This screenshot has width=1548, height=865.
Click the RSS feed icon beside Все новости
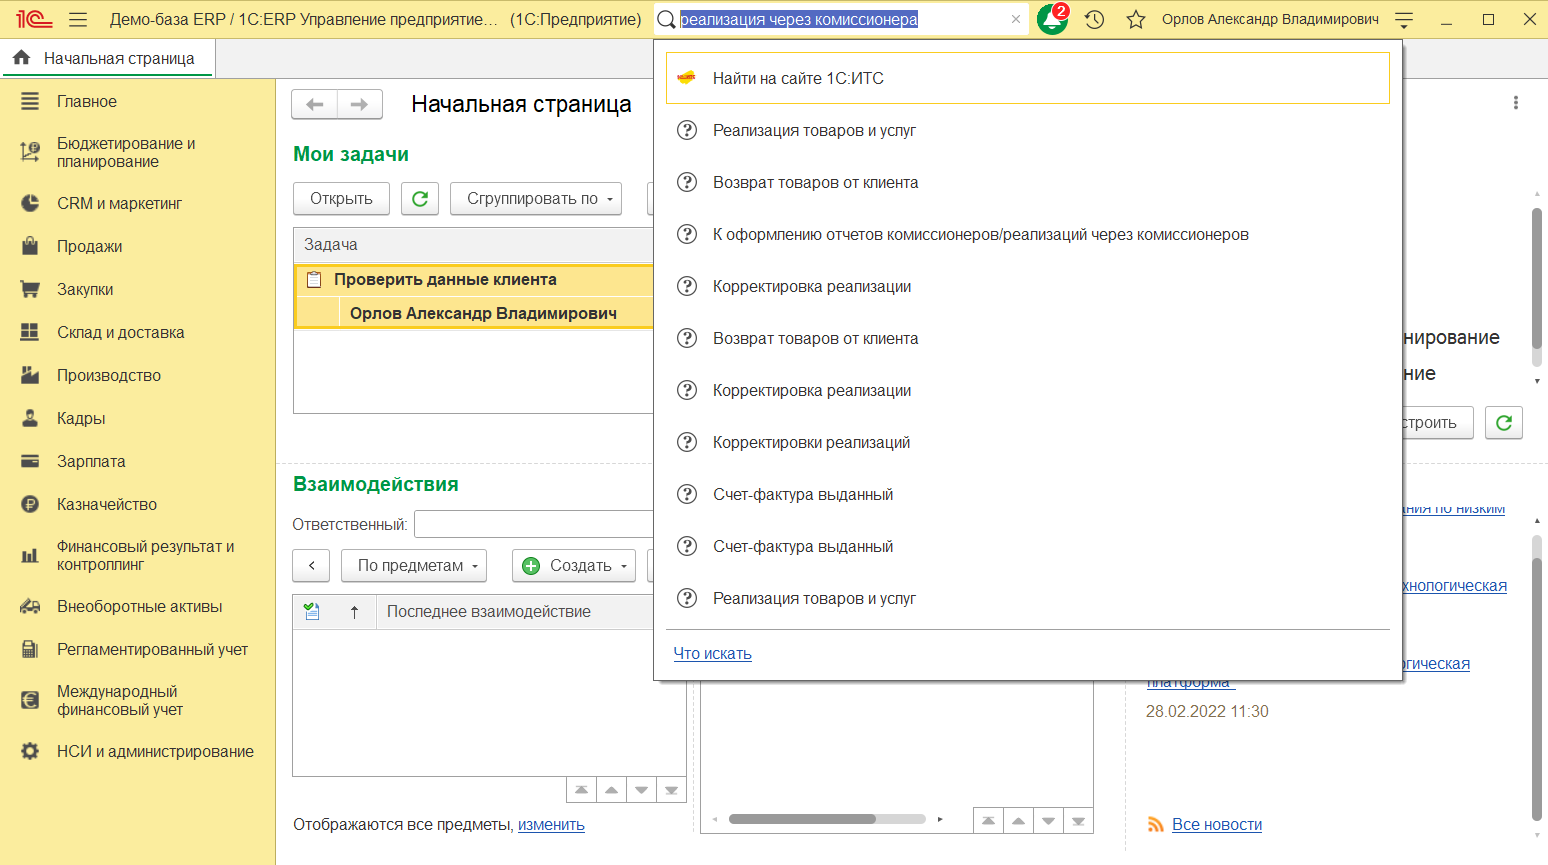click(1155, 825)
